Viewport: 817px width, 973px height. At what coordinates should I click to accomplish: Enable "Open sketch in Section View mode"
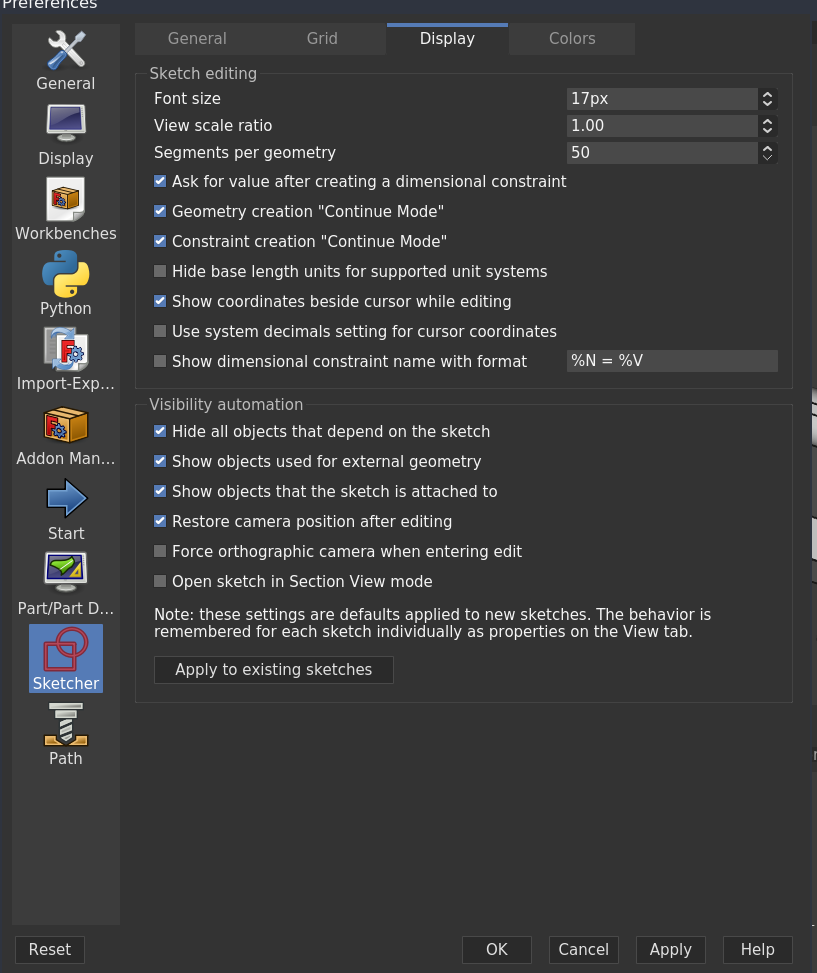click(x=160, y=581)
